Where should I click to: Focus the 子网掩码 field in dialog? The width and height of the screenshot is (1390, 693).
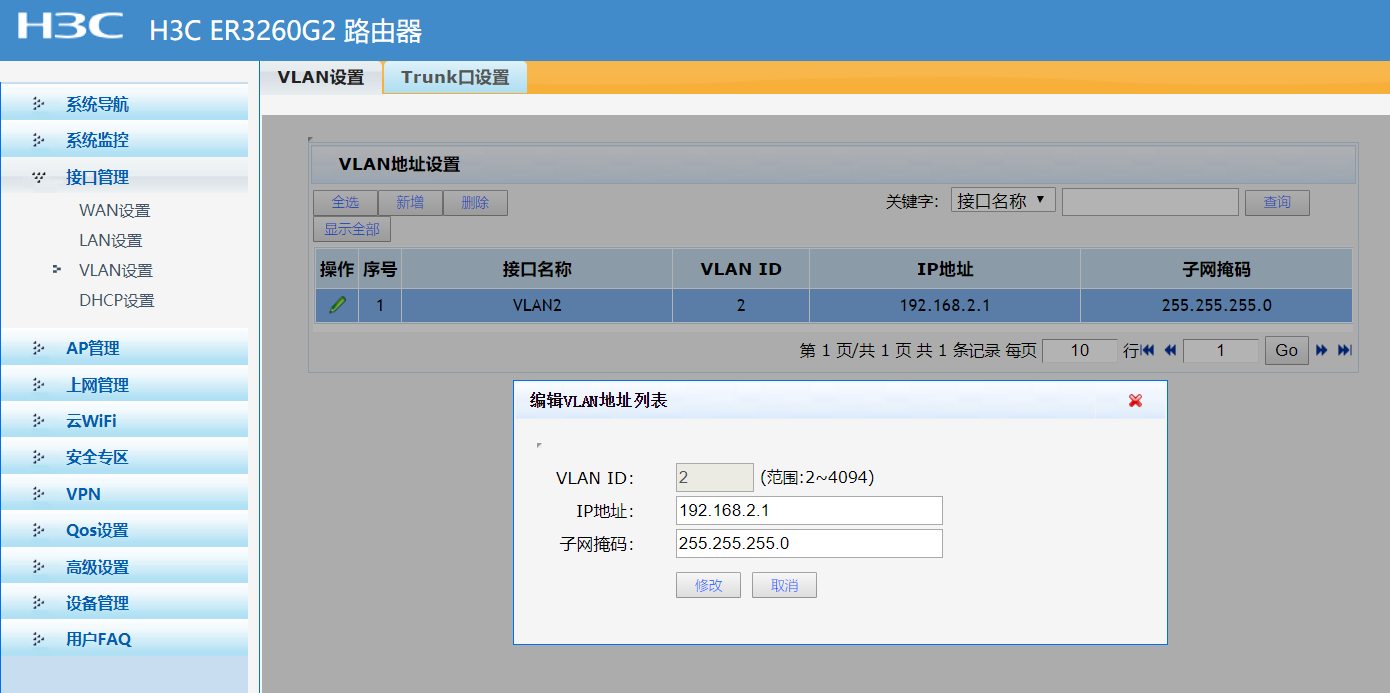(809, 543)
